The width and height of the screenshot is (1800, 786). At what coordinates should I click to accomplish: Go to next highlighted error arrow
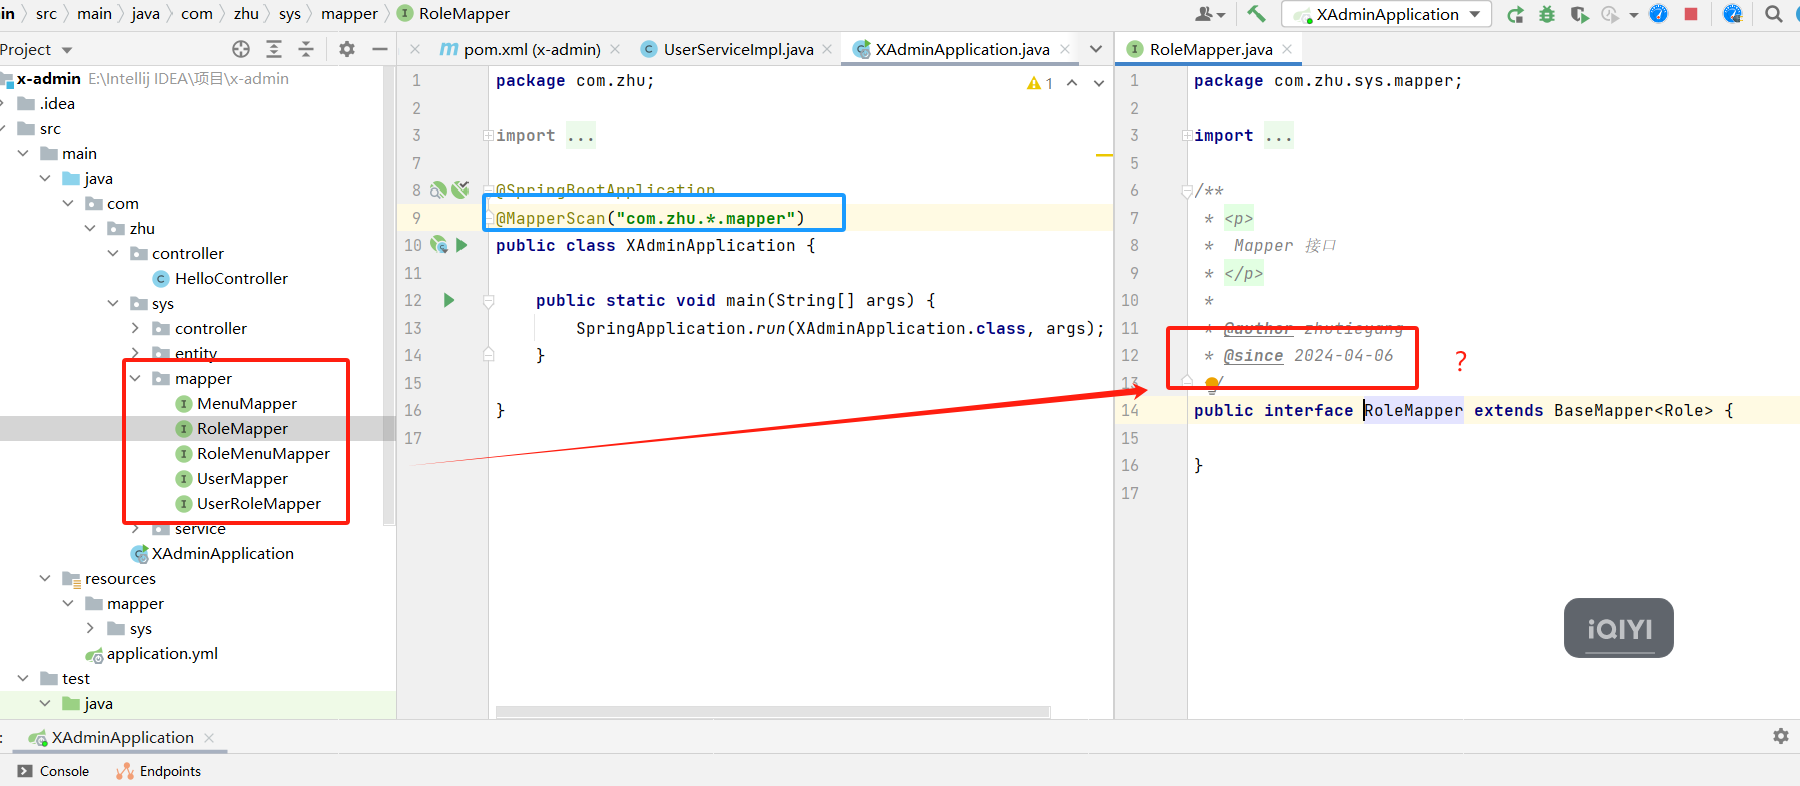click(x=1099, y=83)
